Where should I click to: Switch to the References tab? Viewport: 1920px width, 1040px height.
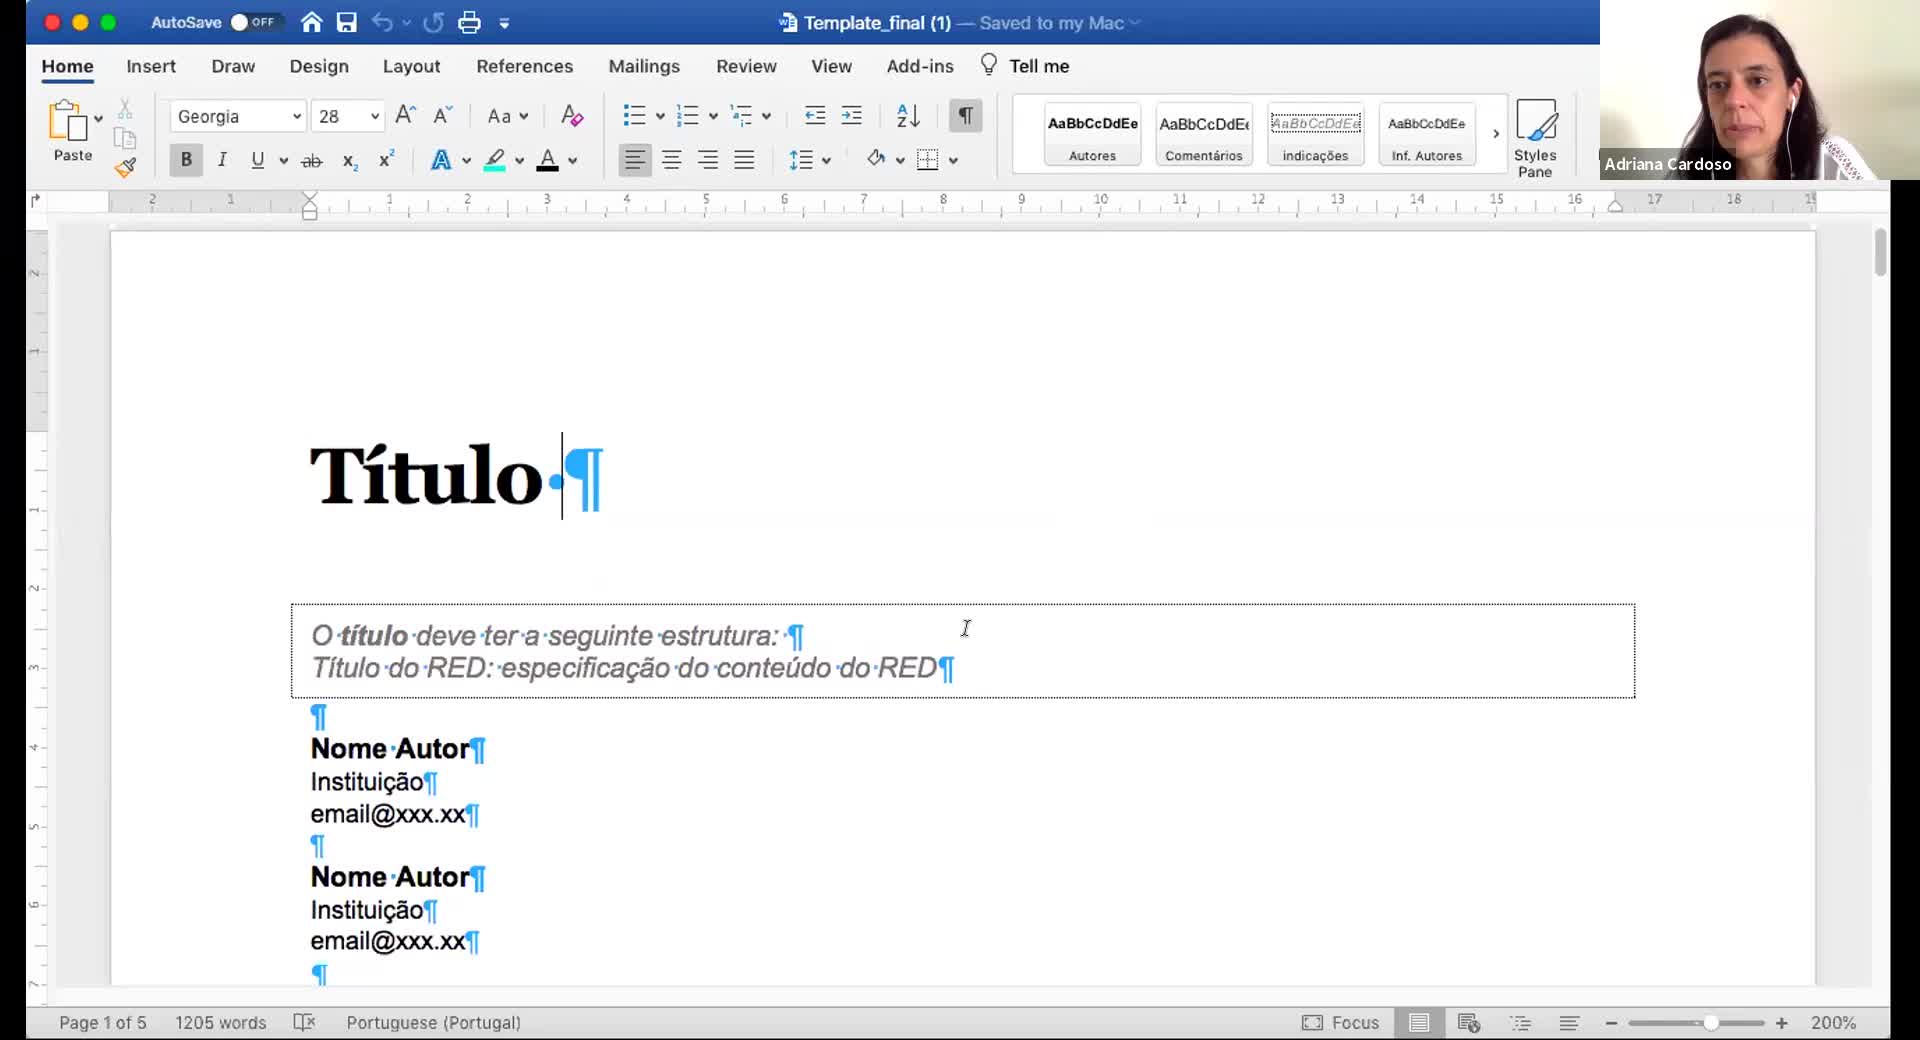[524, 66]
